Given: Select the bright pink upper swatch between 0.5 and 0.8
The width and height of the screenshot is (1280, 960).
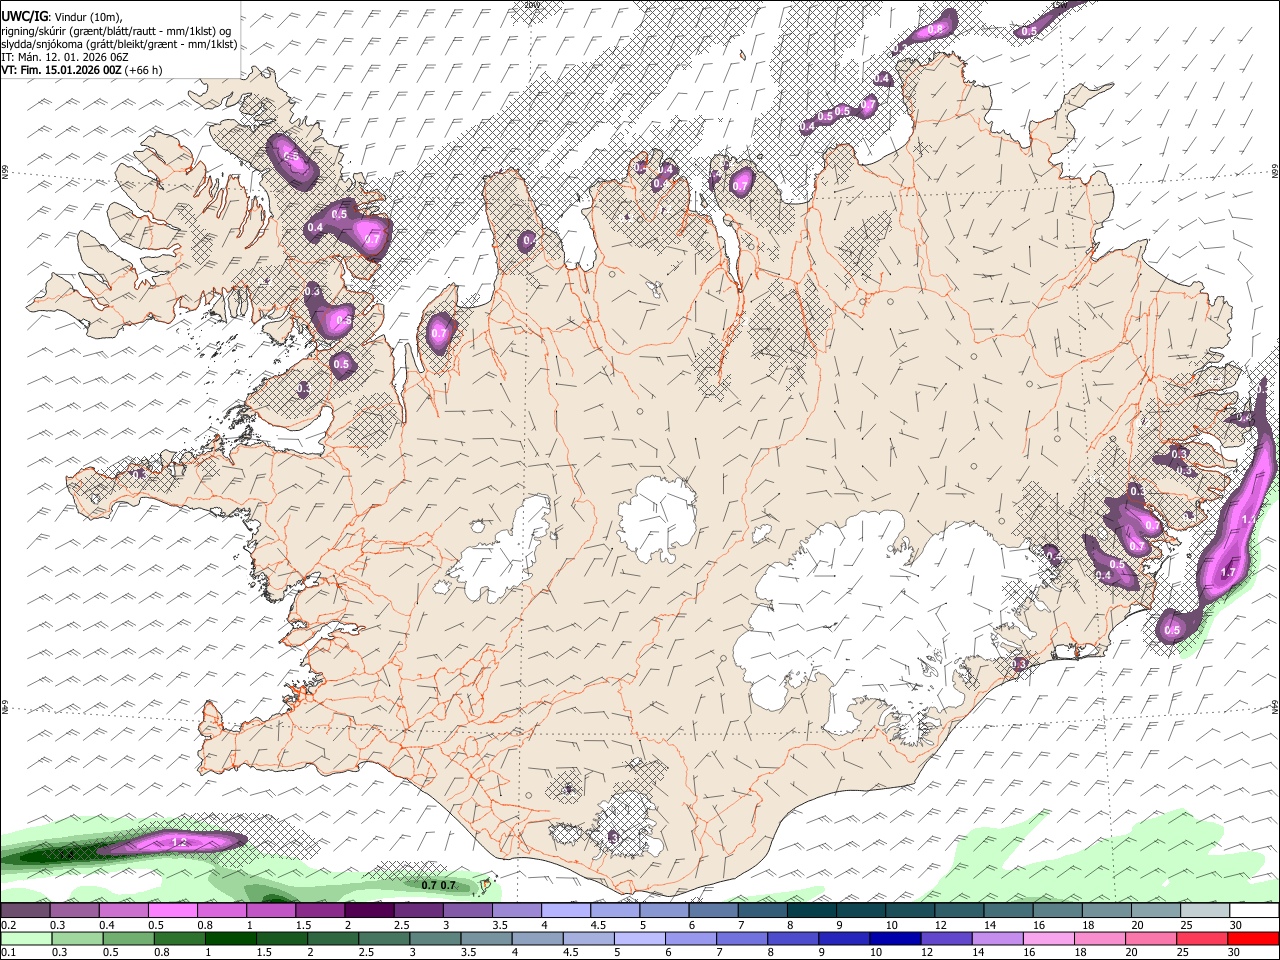Looking at the screenshot, I should coord(172,911).
